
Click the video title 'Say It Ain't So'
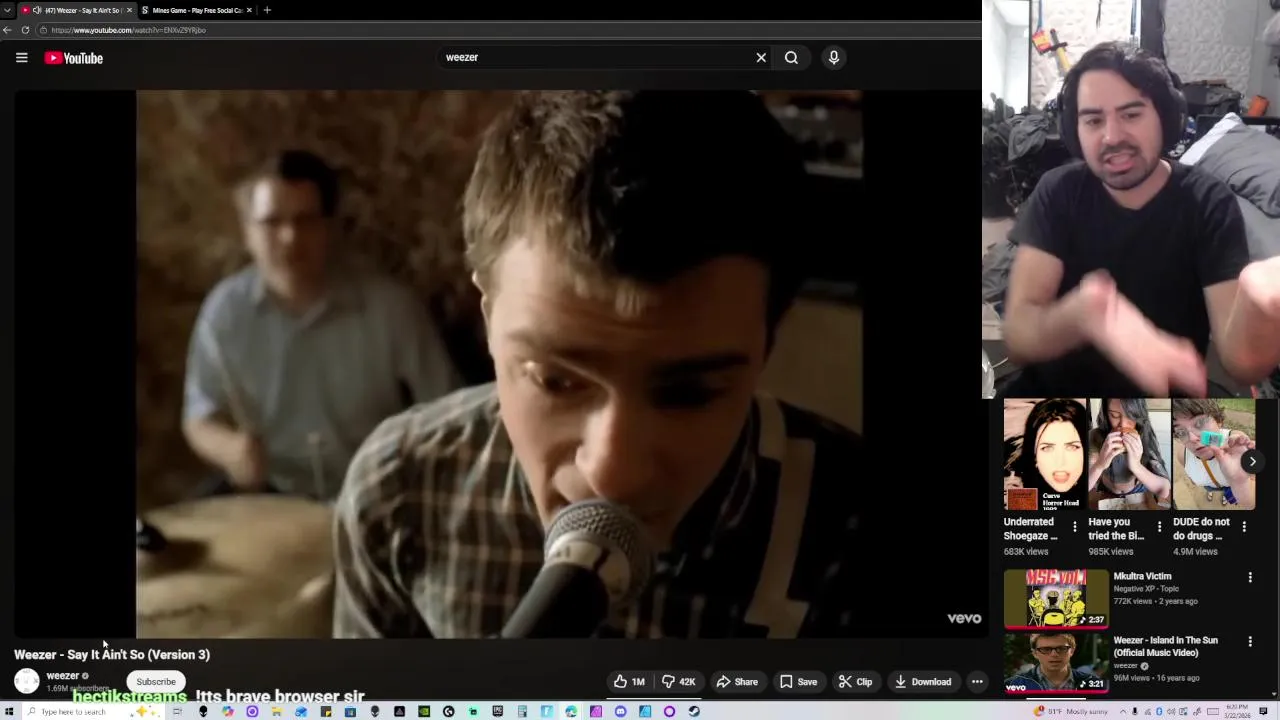pyautogui.click(x=112, y=655)
